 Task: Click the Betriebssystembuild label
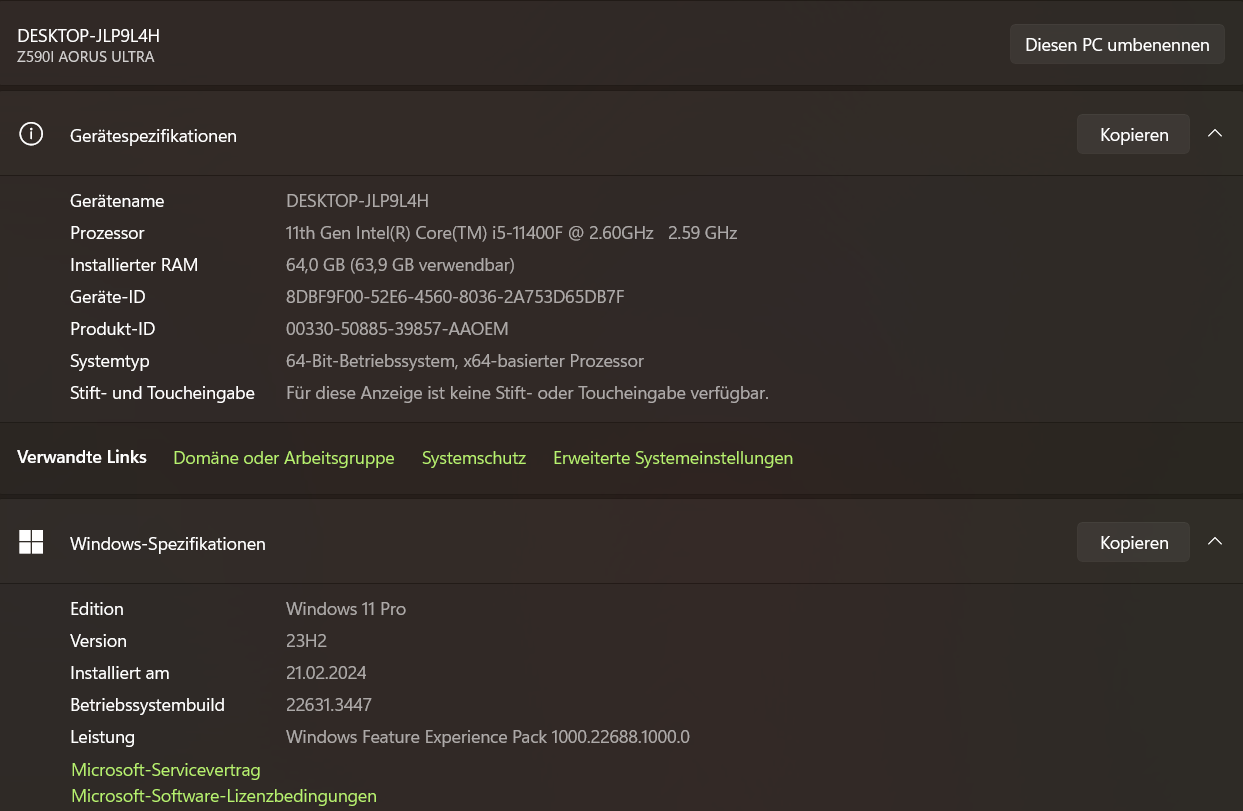147,705
